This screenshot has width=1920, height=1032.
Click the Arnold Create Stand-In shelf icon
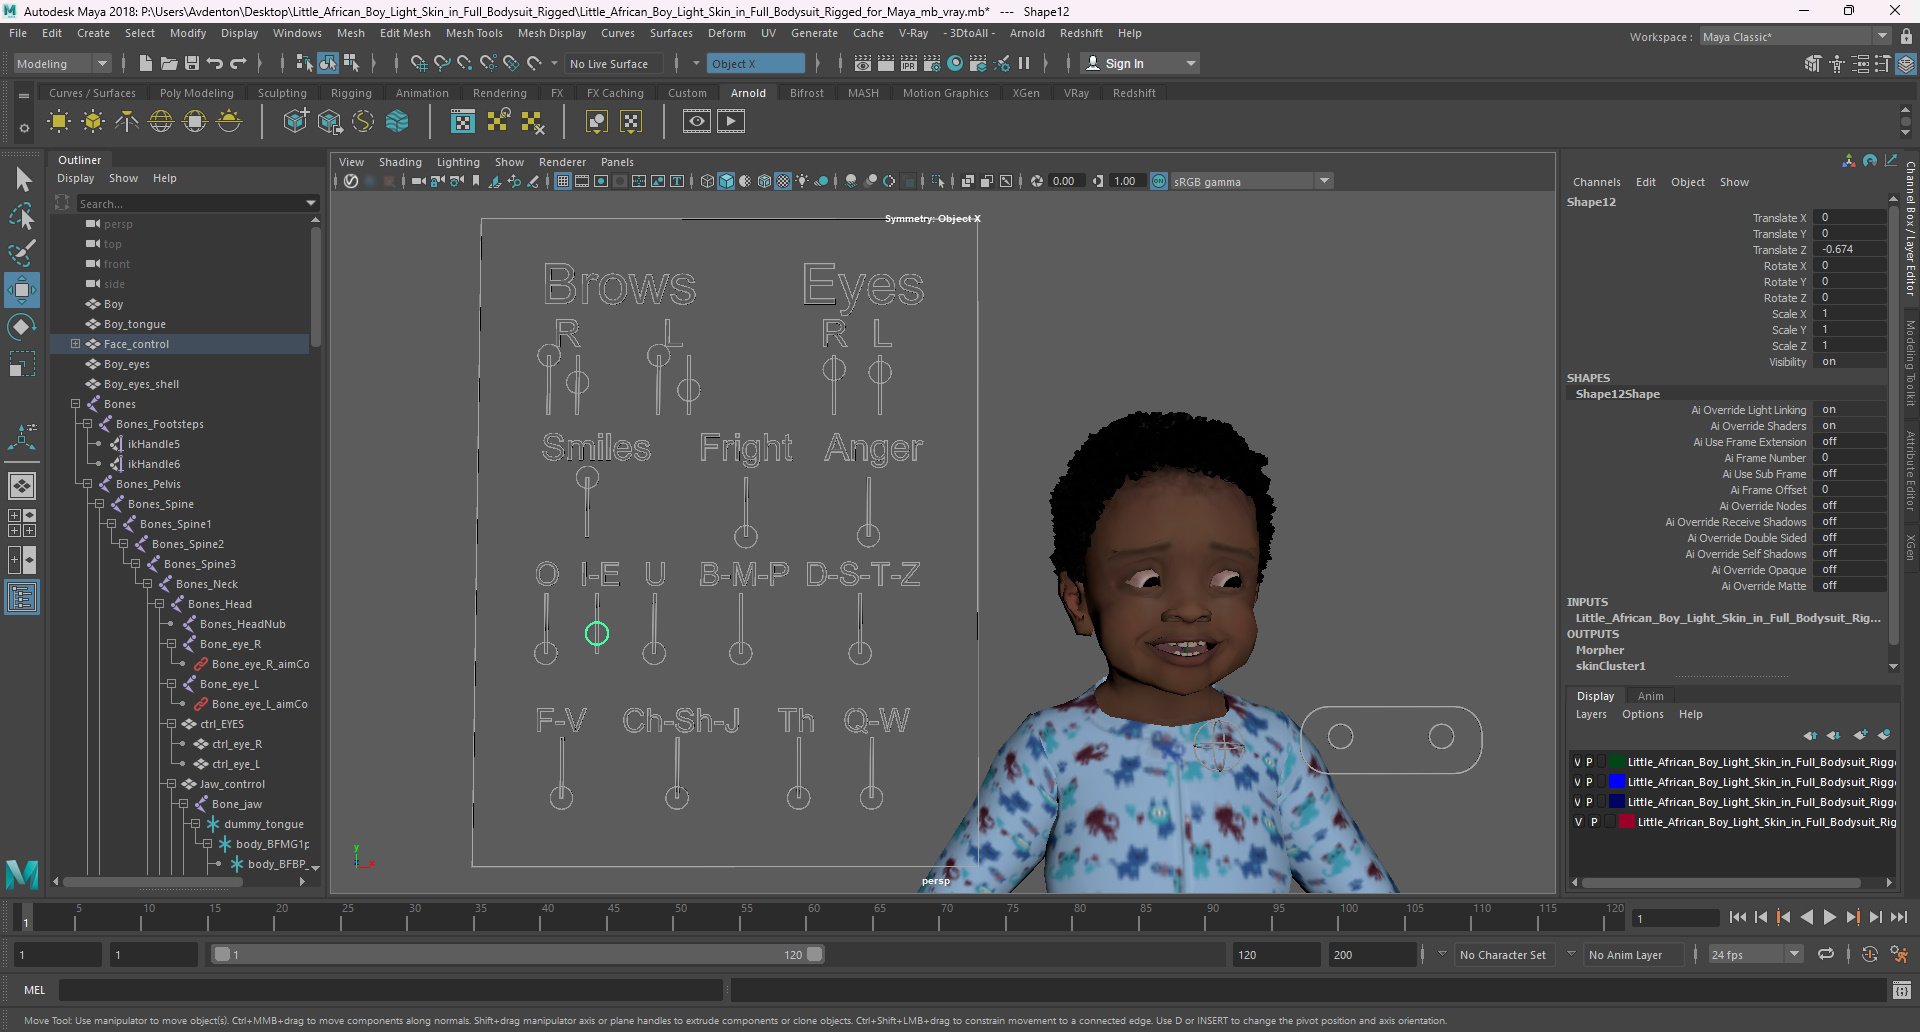pyautogui.click(x=295, y=122)
